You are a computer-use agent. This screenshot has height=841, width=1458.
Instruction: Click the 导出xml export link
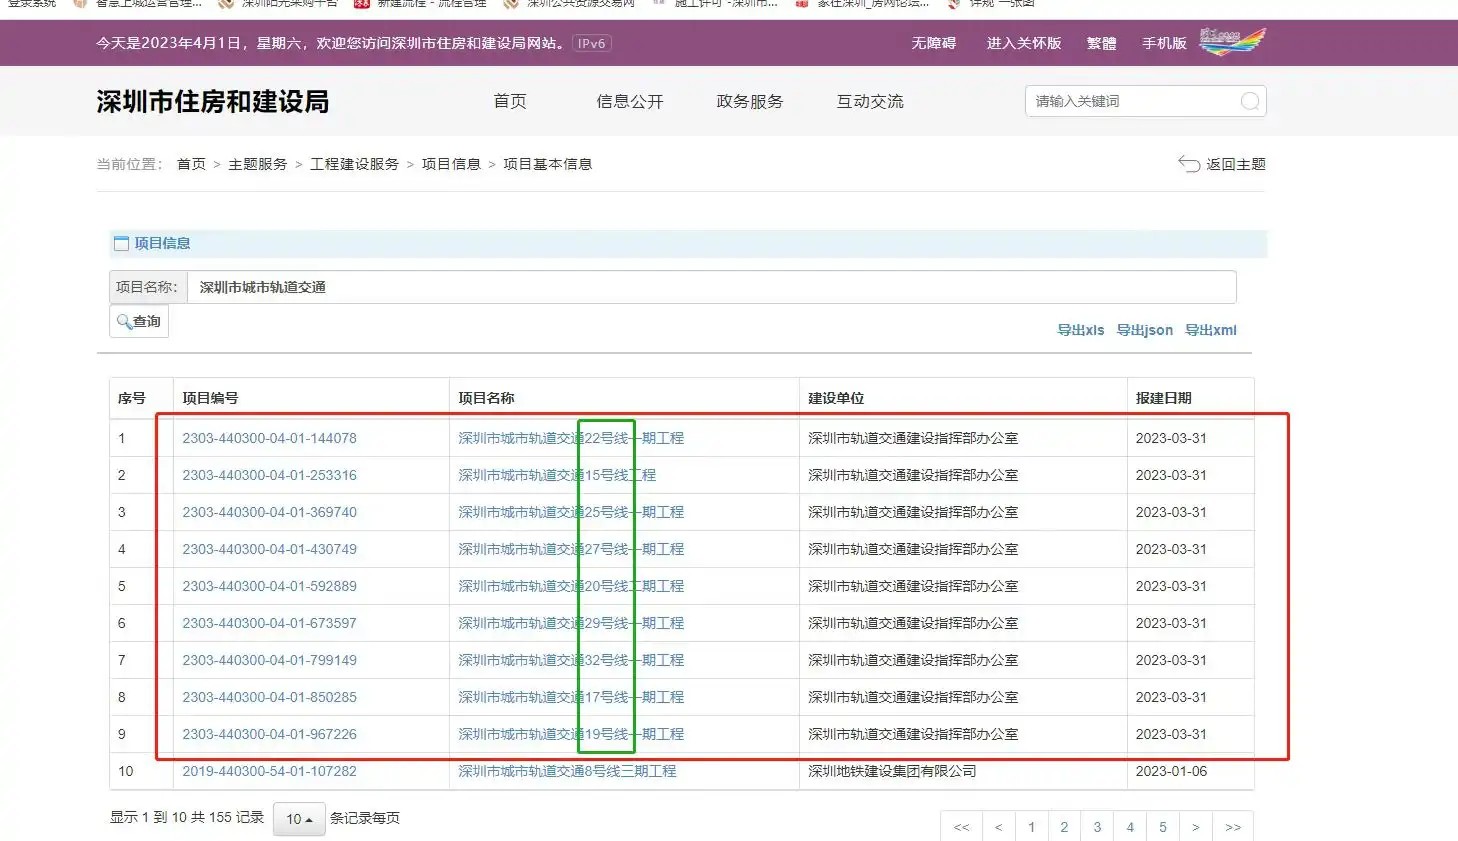tap(1210, 330)
